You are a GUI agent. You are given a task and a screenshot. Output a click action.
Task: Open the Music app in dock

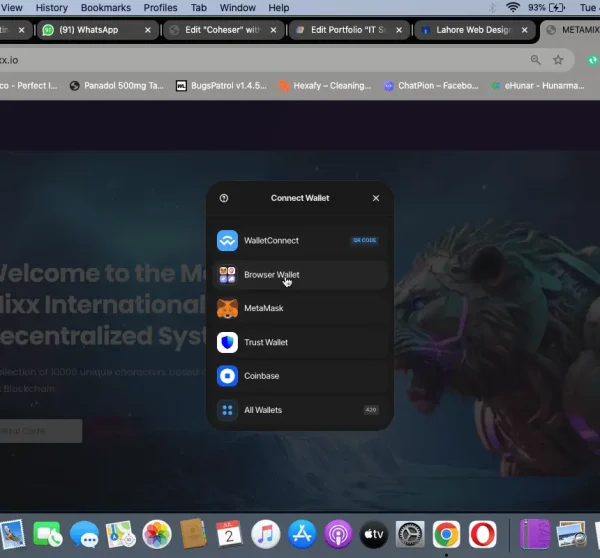pos(265,534)
